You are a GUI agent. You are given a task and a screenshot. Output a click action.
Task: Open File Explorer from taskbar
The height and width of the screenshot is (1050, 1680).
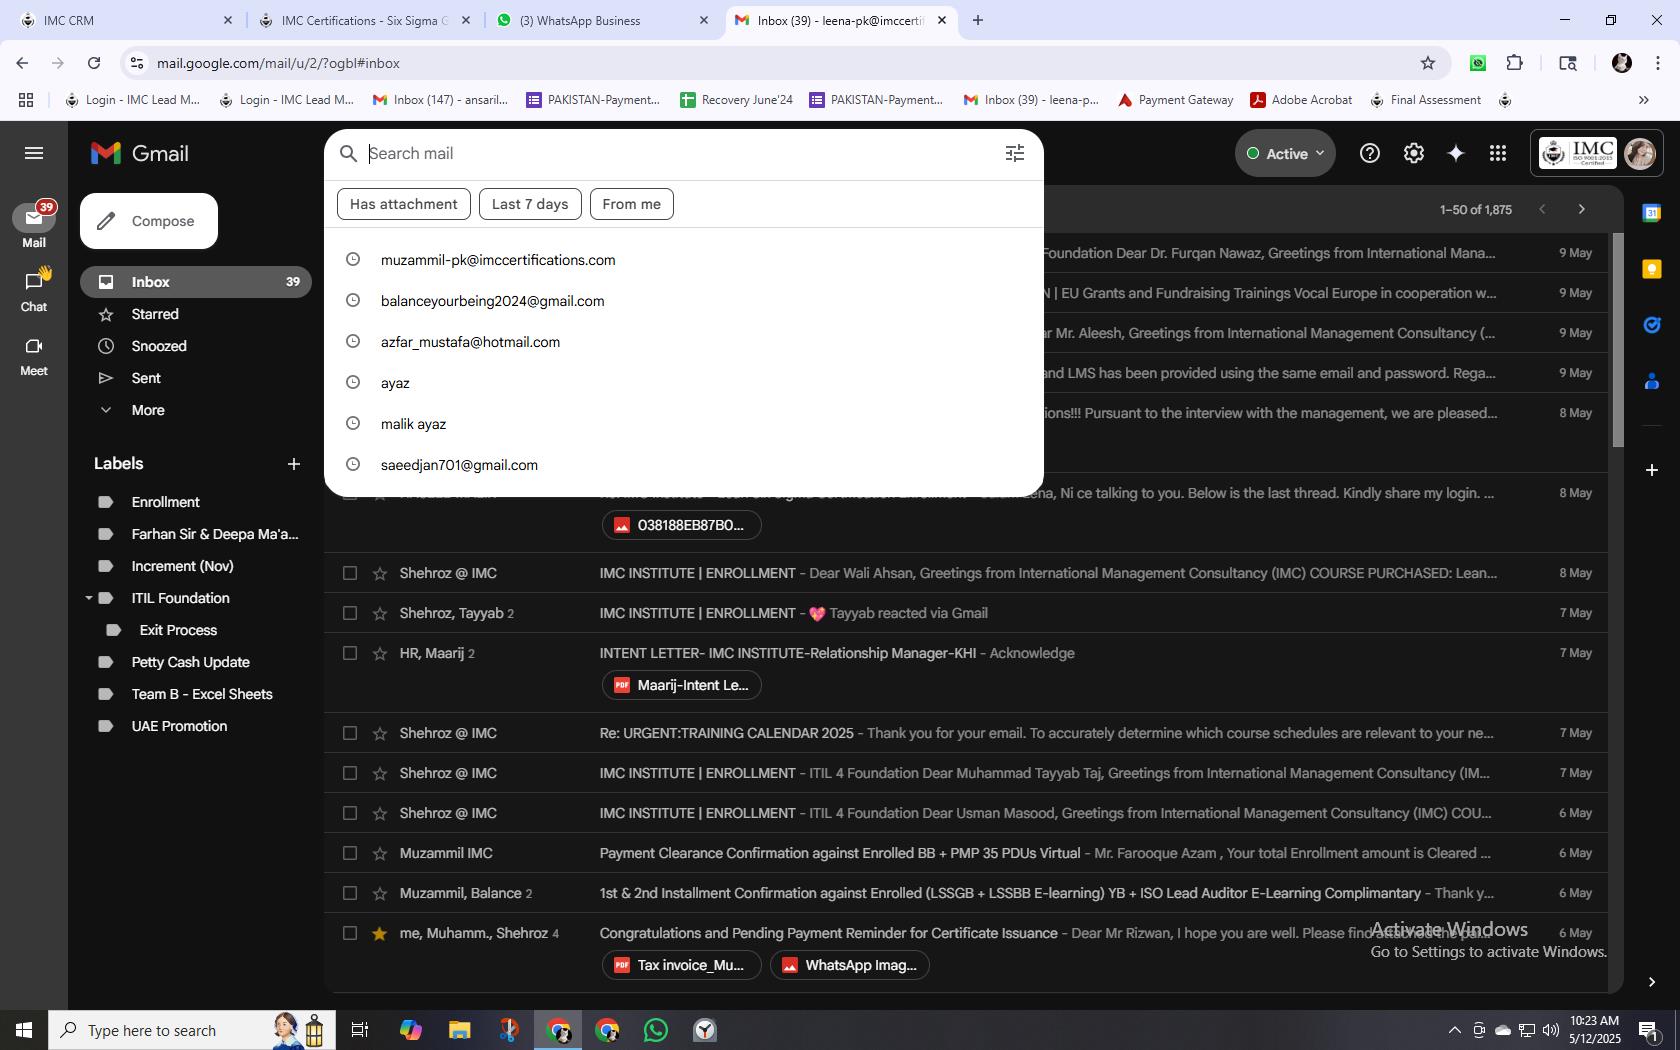pos(459,1030)
